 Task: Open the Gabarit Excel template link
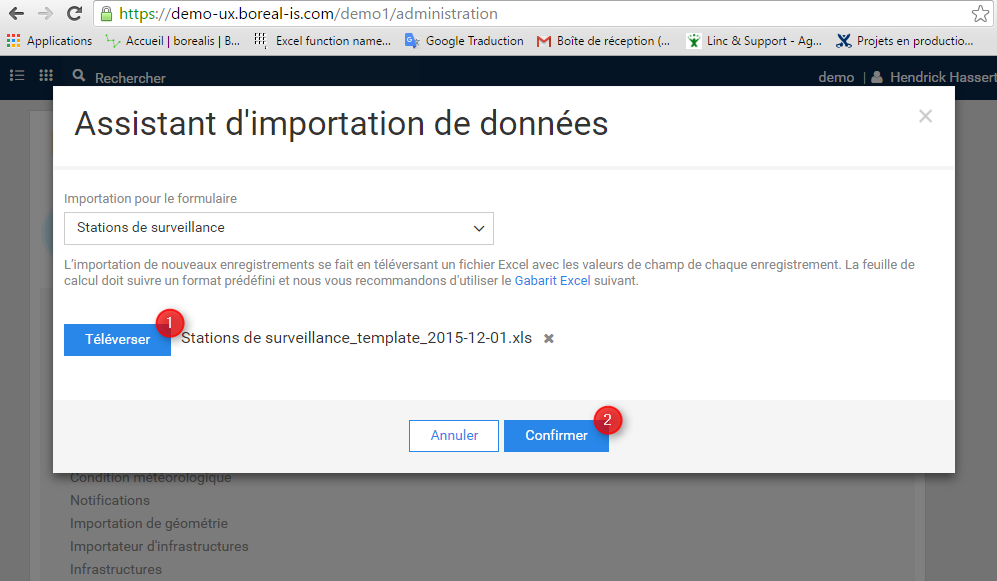tap(551, 281)
